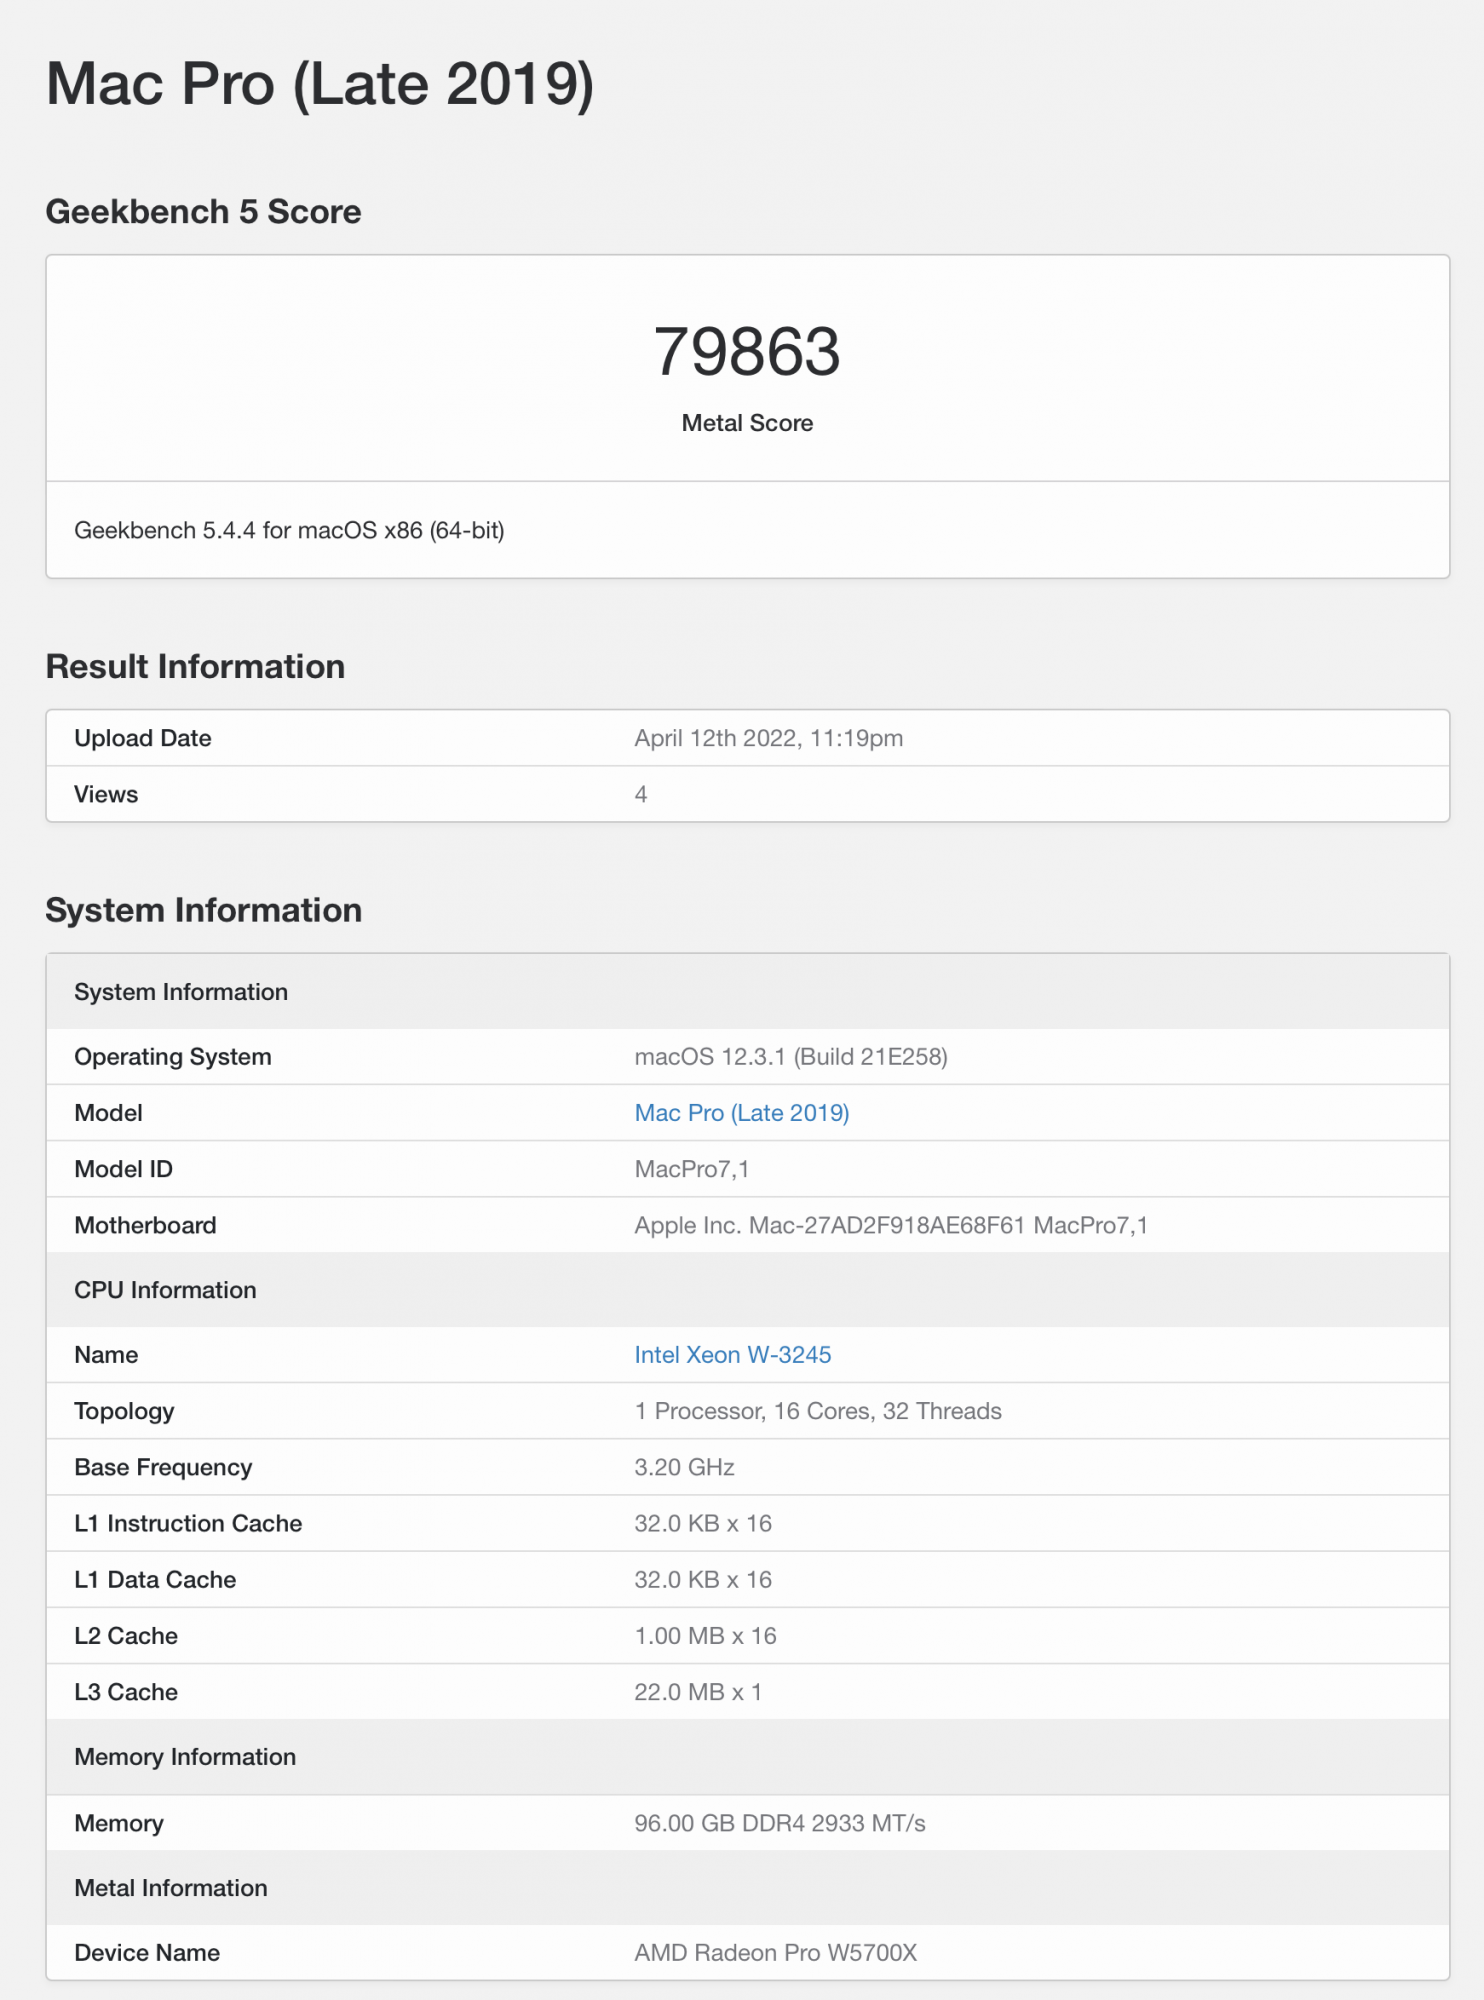Click the Mac Pro (Late 2019) page title
Viewport: 1484px width, 2000px height.
click(320, 83)
